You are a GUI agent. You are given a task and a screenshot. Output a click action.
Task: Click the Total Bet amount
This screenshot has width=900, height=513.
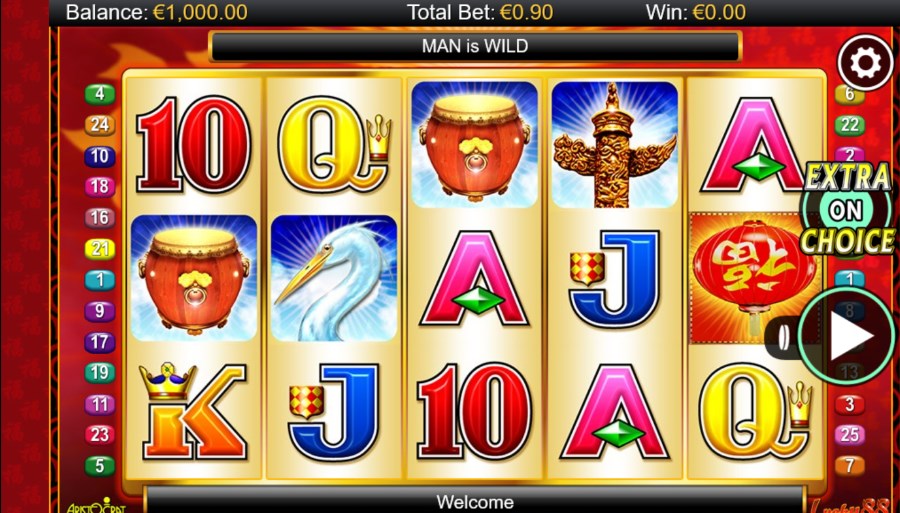point(526,12)
